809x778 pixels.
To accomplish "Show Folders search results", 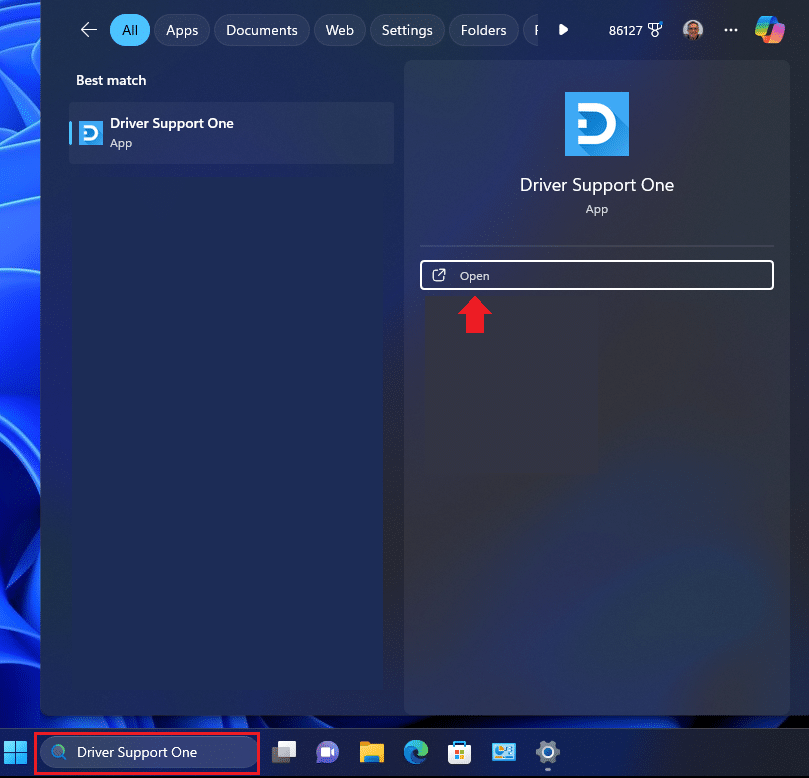I will [x=483, y=30].
